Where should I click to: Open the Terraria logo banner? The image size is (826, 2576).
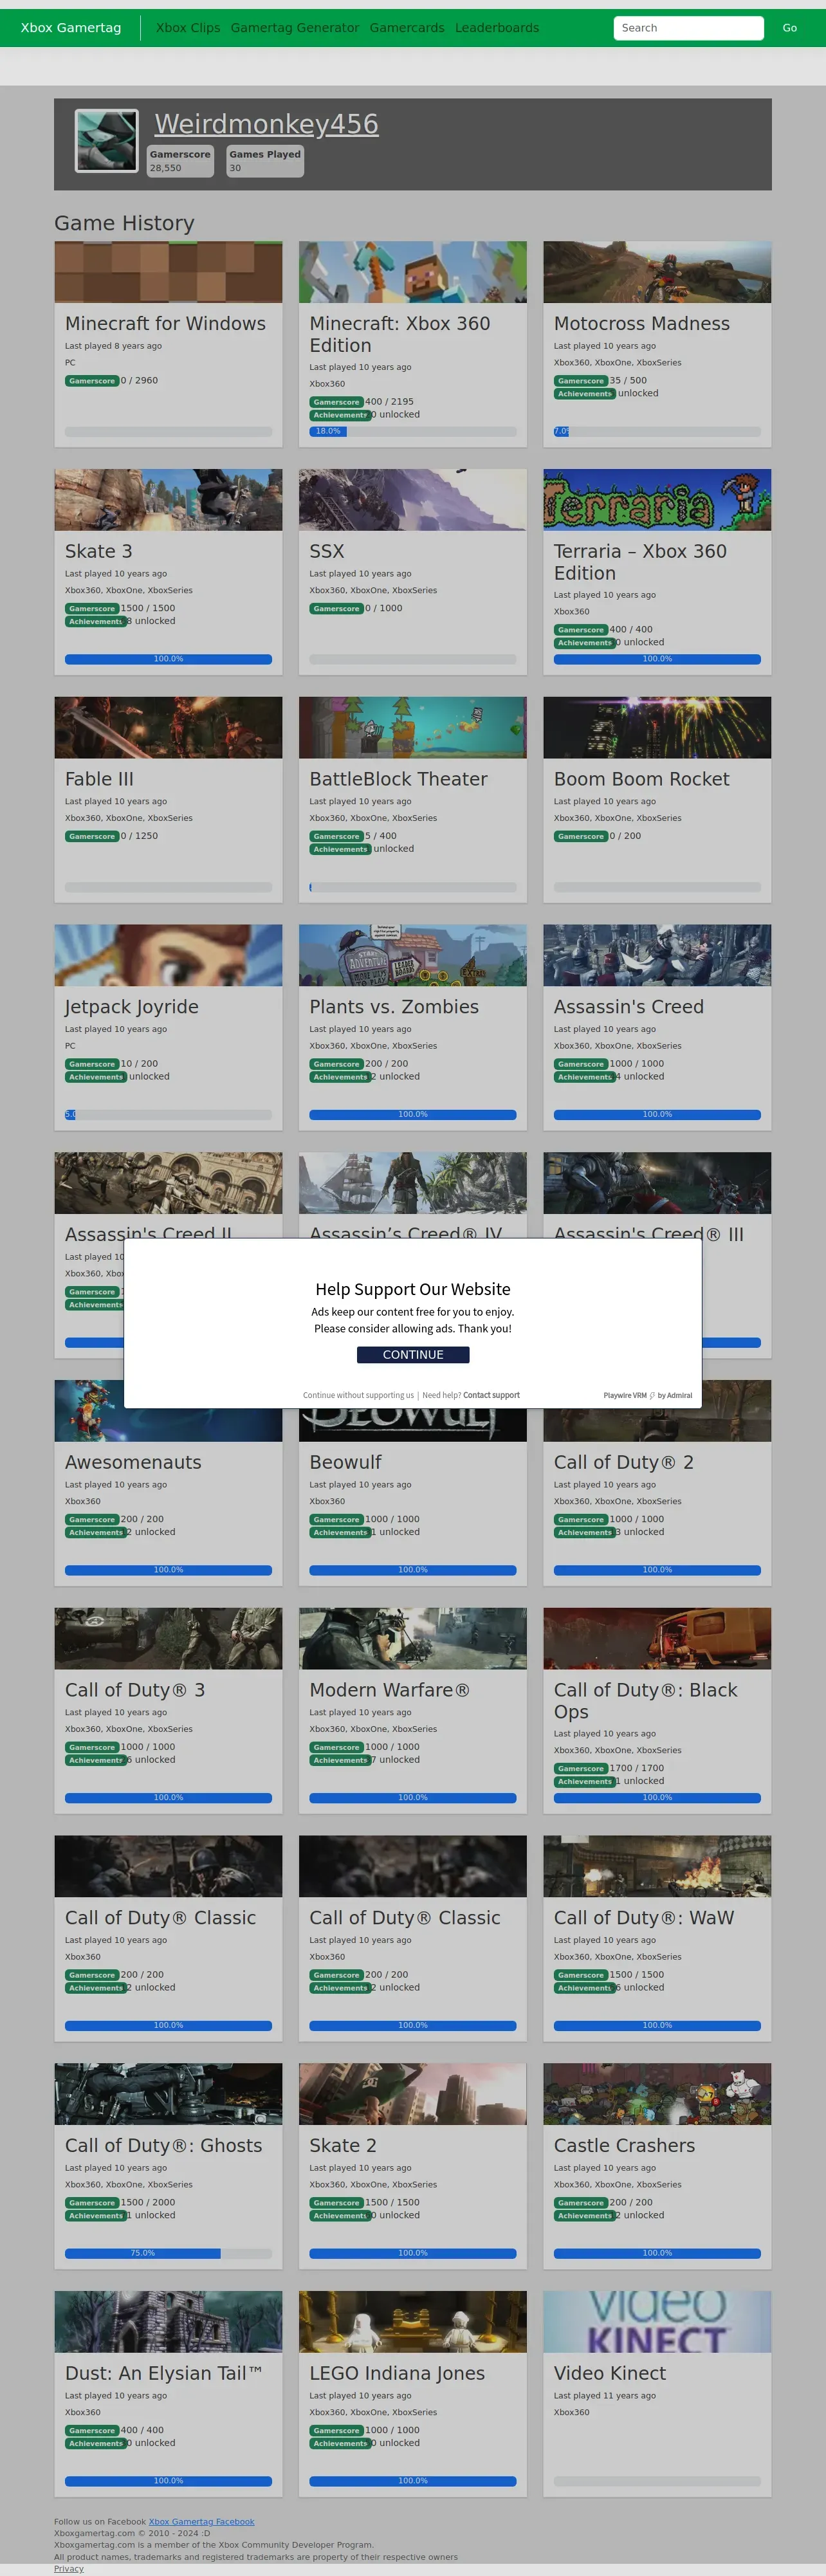tap(657, 500)
